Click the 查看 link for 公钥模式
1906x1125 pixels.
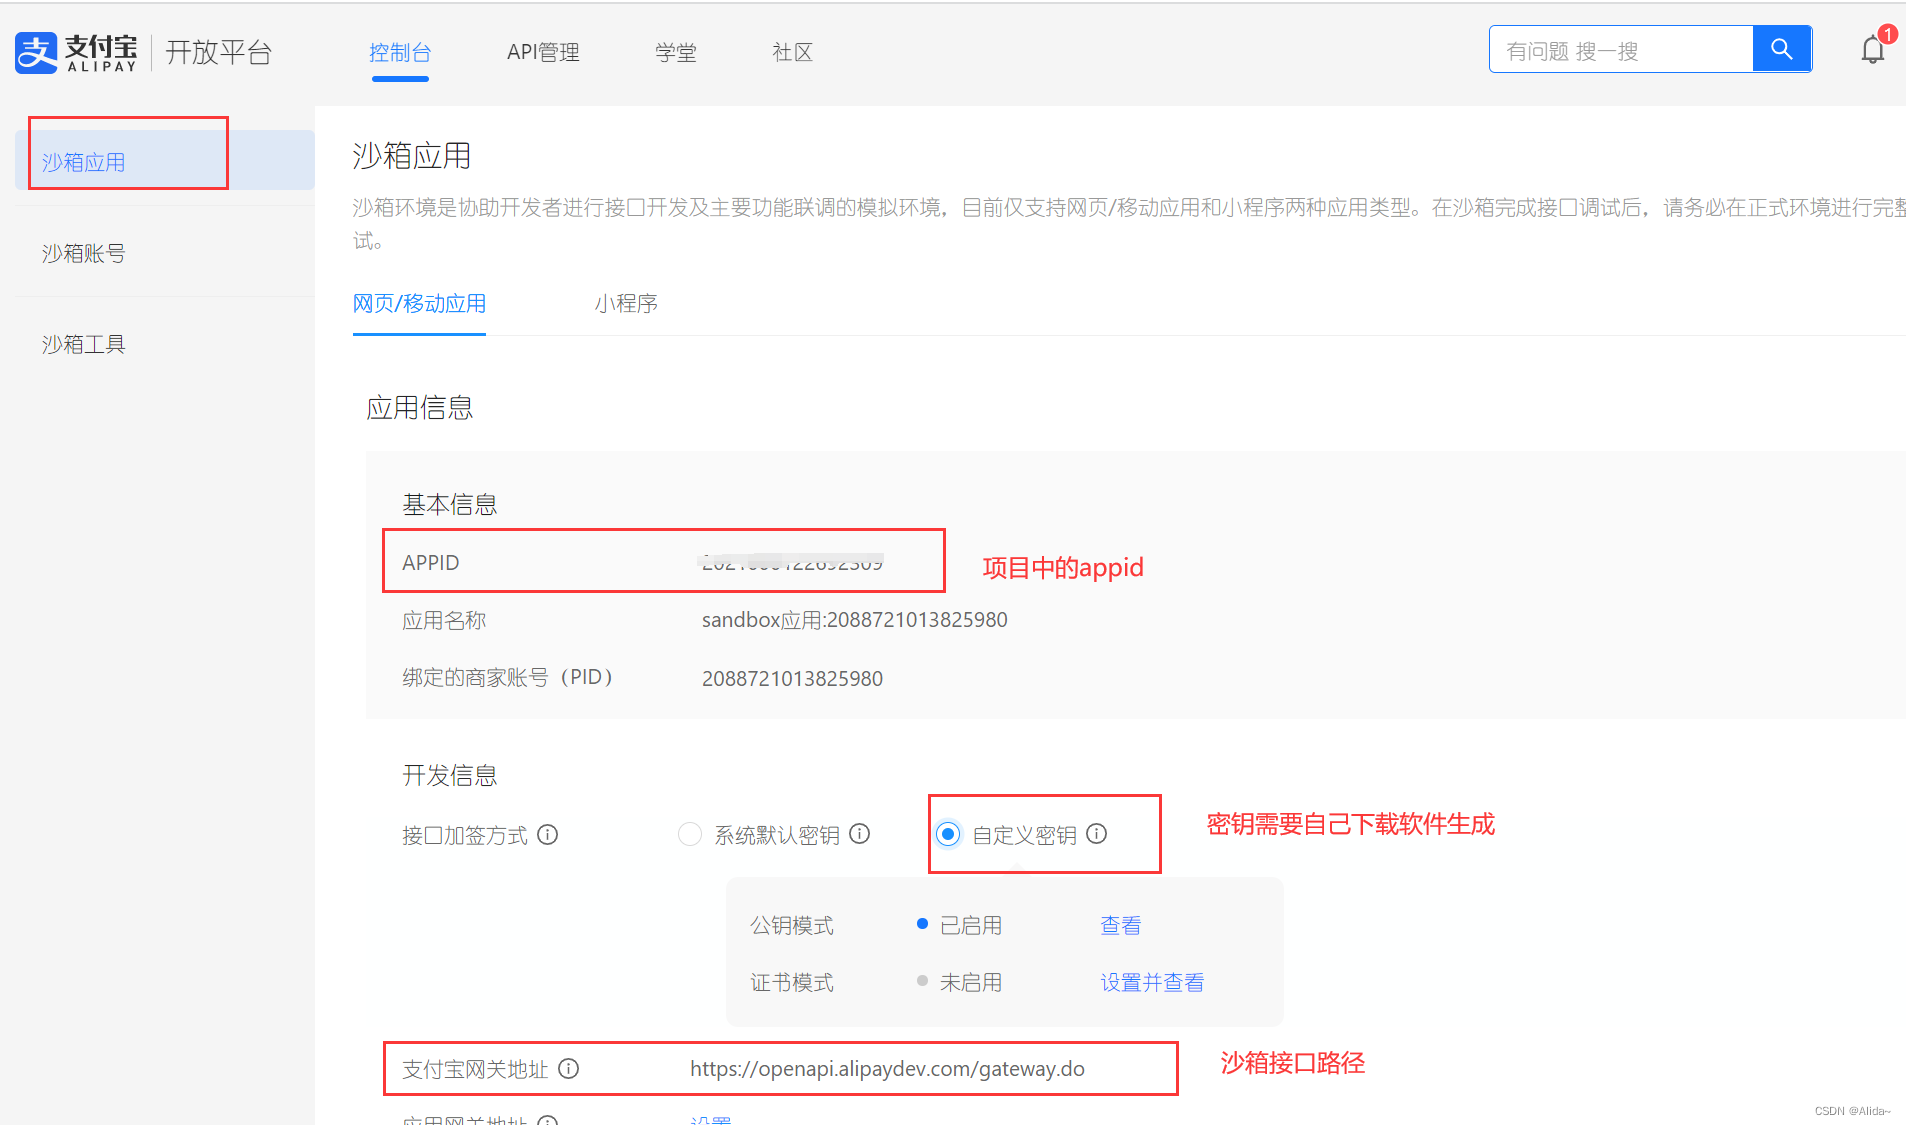[x=1121, y=925]
